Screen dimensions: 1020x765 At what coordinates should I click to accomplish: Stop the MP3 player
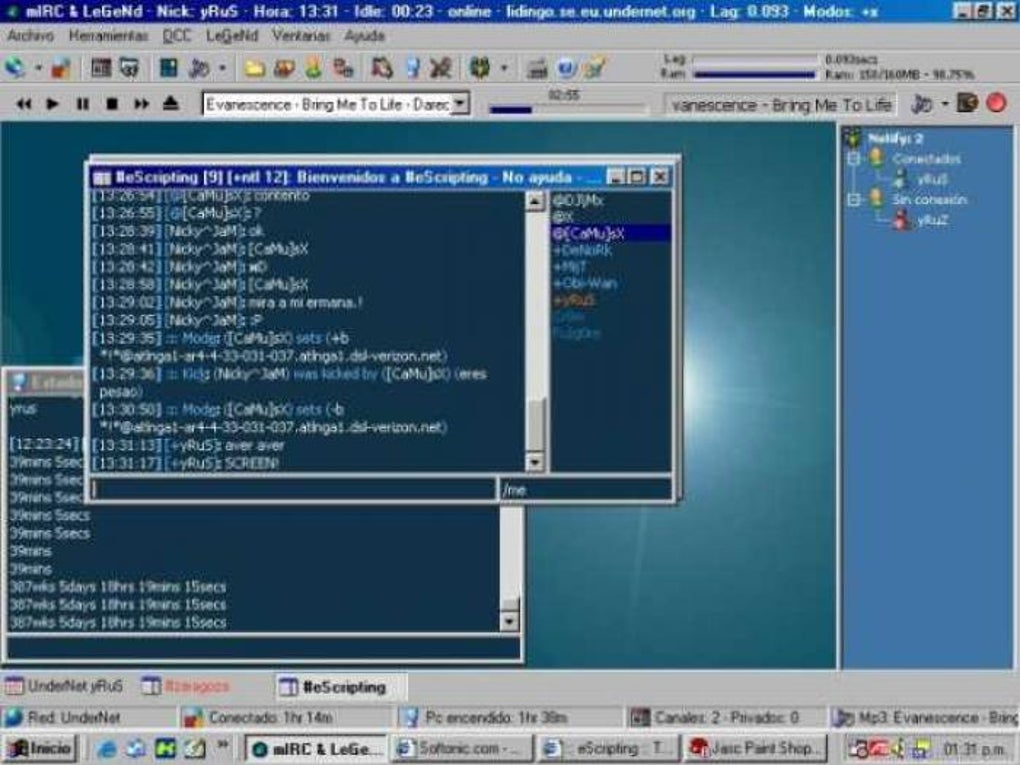pyautogui.click(x=112, y=103)
